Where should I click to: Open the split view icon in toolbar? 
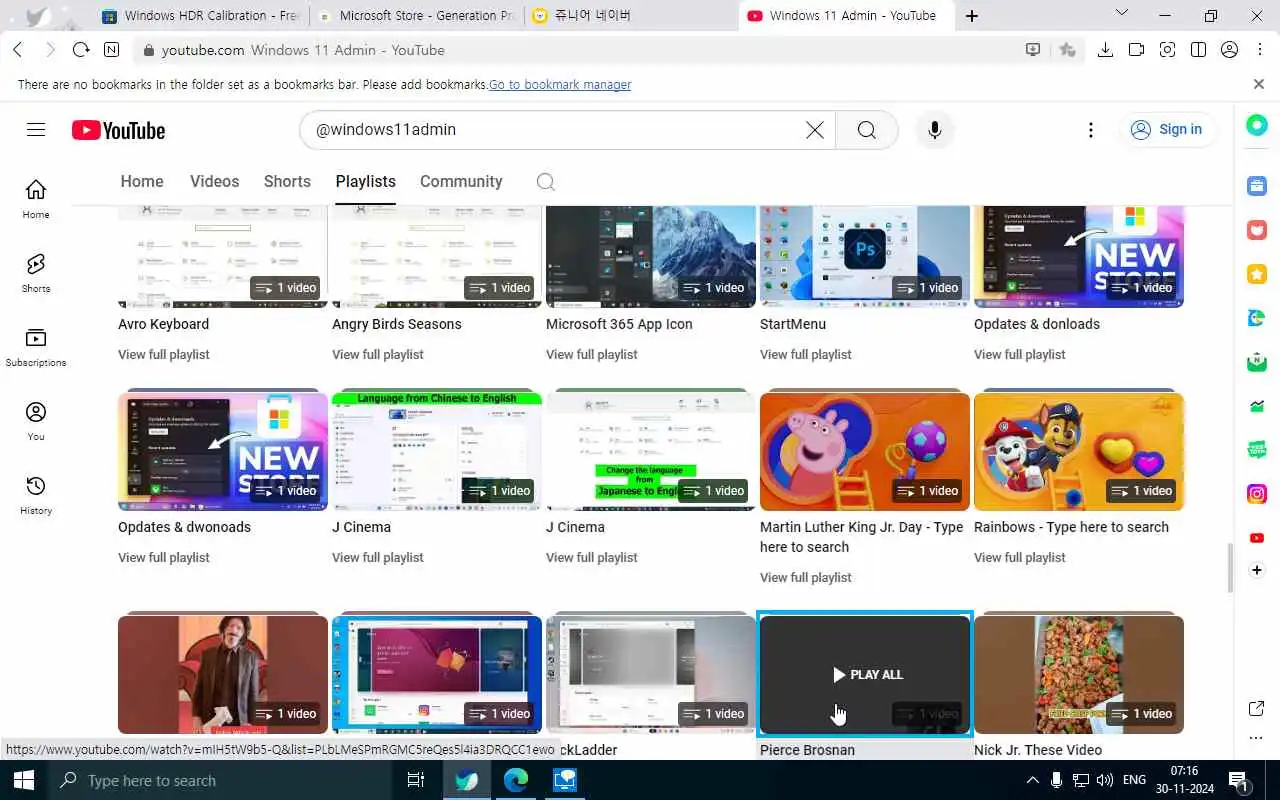click(x=1198, y=50)
